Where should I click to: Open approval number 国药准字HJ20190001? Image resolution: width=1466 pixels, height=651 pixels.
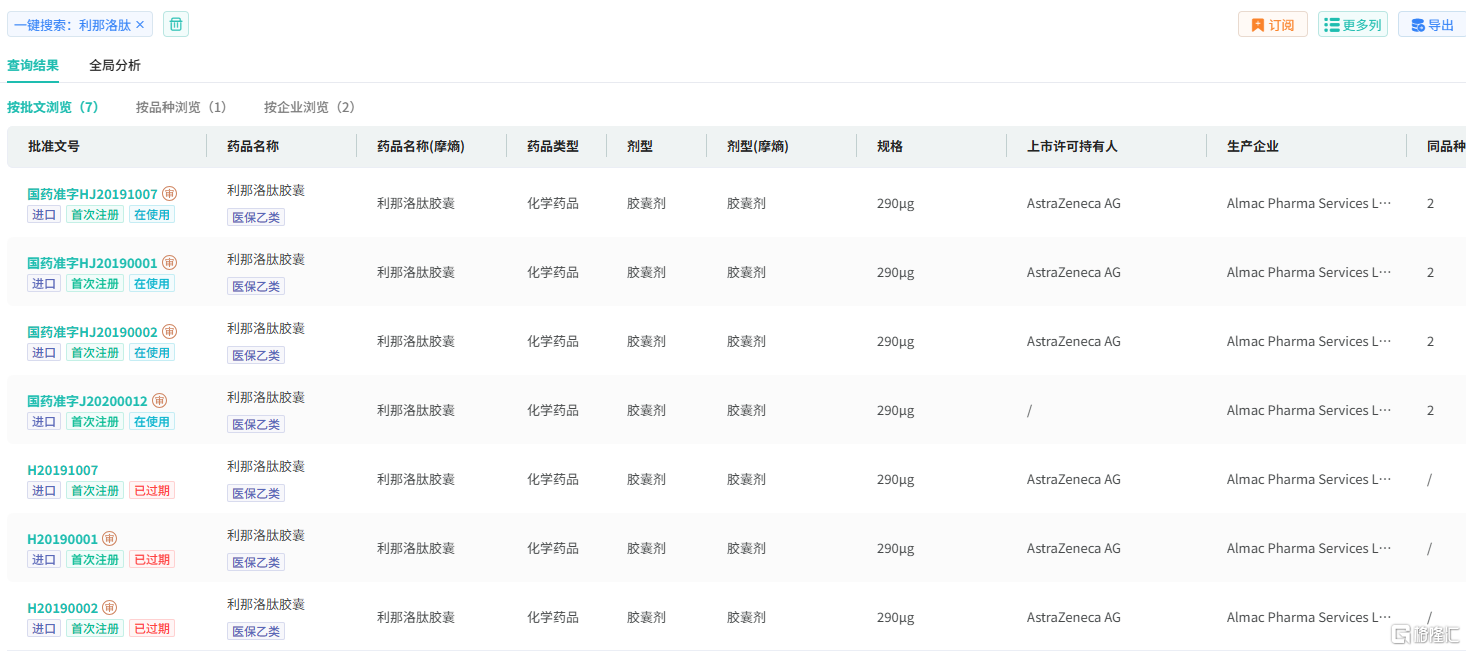coord(92,263)
